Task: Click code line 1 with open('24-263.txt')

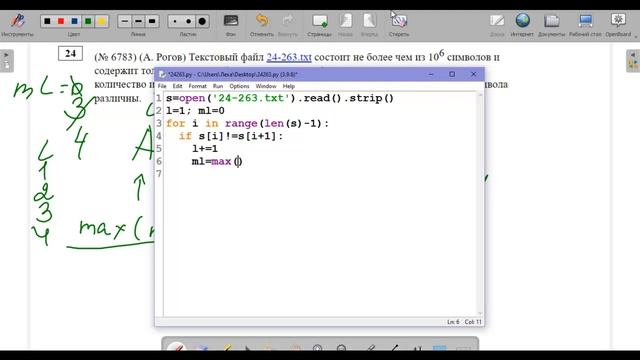Action: (x=280, y=98)
